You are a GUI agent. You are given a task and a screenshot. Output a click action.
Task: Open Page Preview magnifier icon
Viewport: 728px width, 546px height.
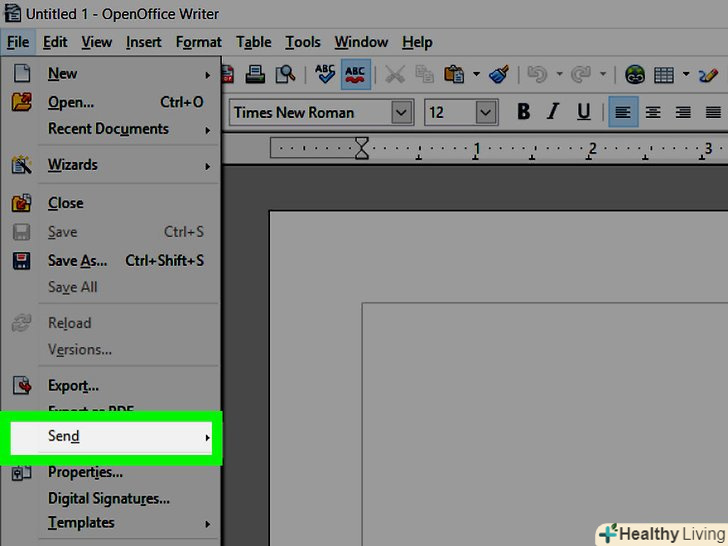coord(285,74)
